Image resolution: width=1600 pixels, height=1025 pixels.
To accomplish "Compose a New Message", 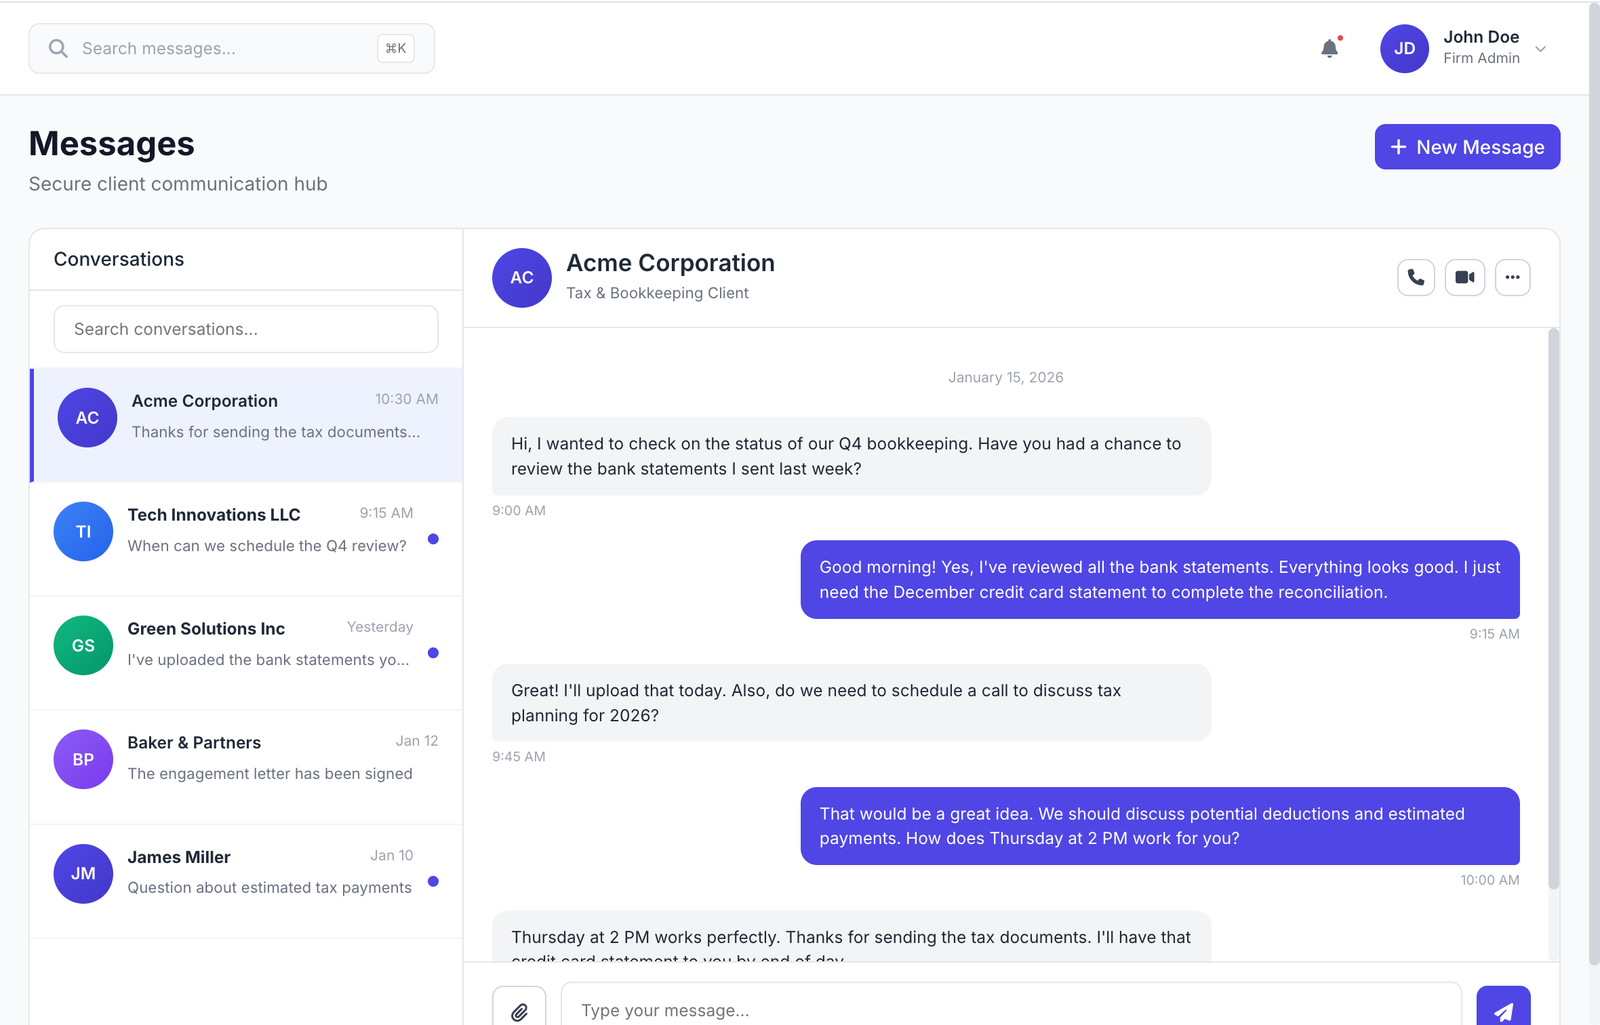I will click(x=1466, y=146).
